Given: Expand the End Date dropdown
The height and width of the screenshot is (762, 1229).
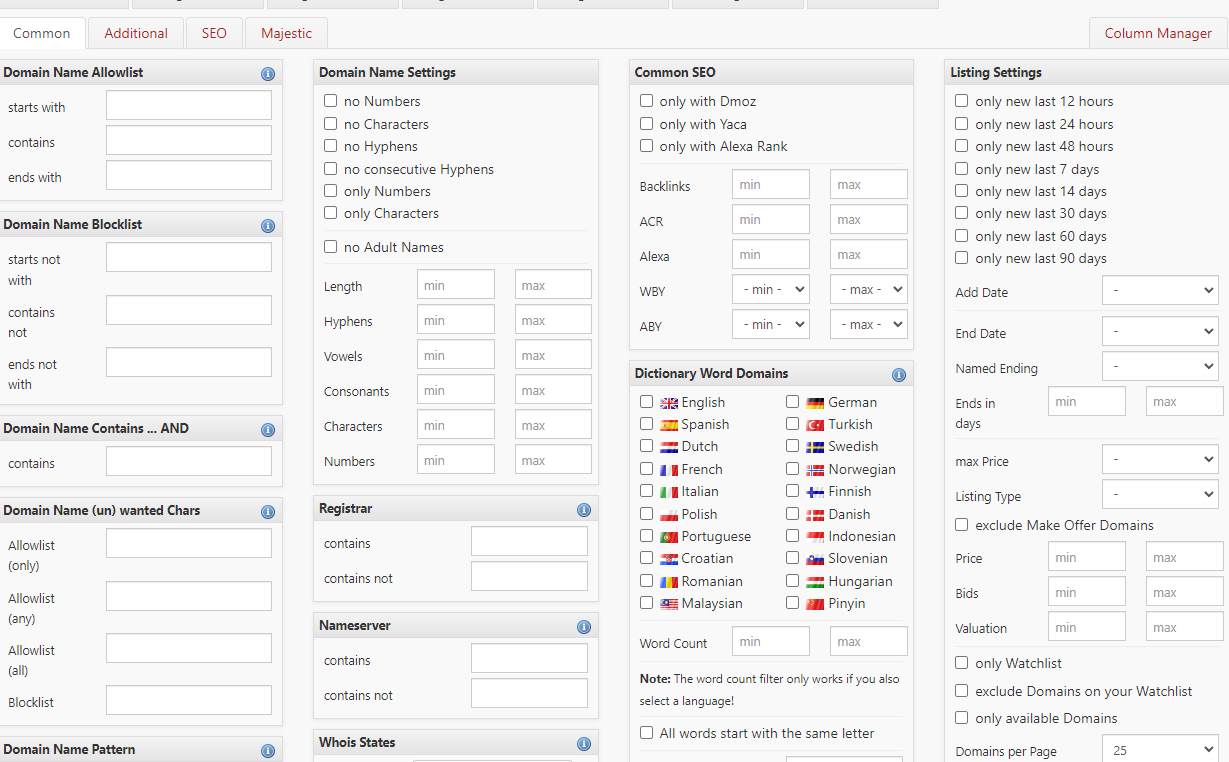Looking at the screenshot, I should click(x=1160, y=331).
